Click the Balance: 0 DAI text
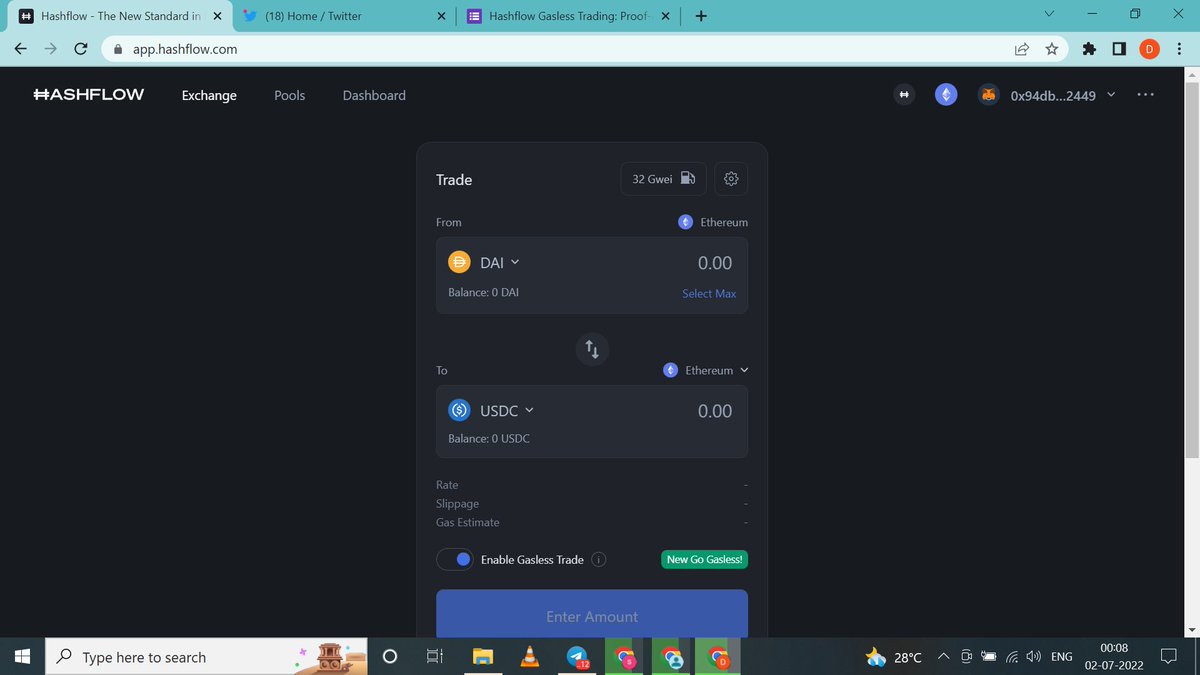 point(483,293)
